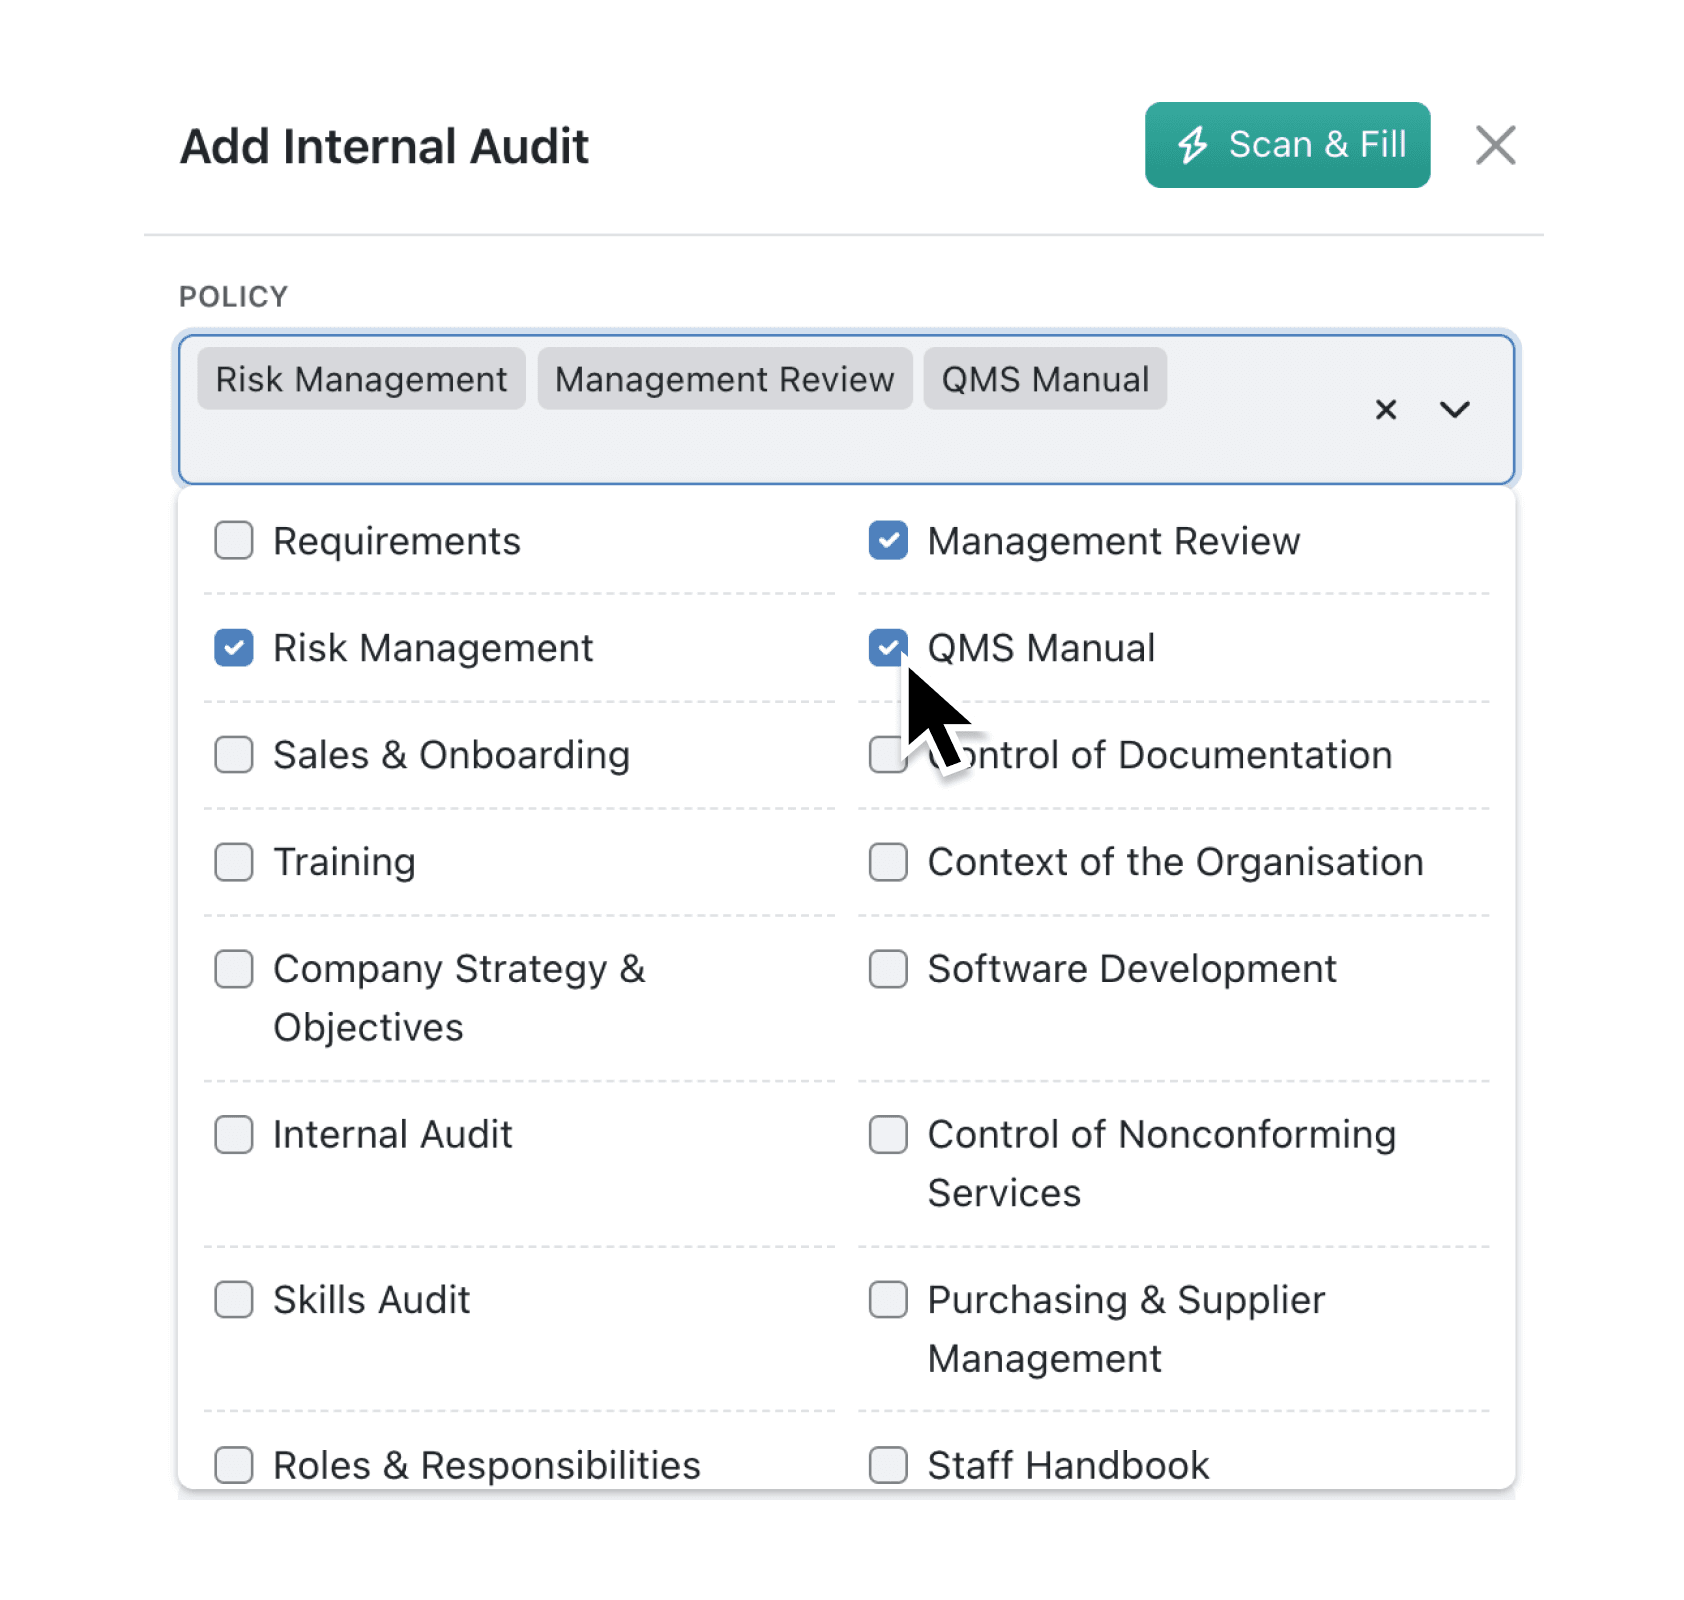Enable Control of Nonconforming Services
The height and width of the screenshot is (1600, 1684).
[x=888, y=1134]
